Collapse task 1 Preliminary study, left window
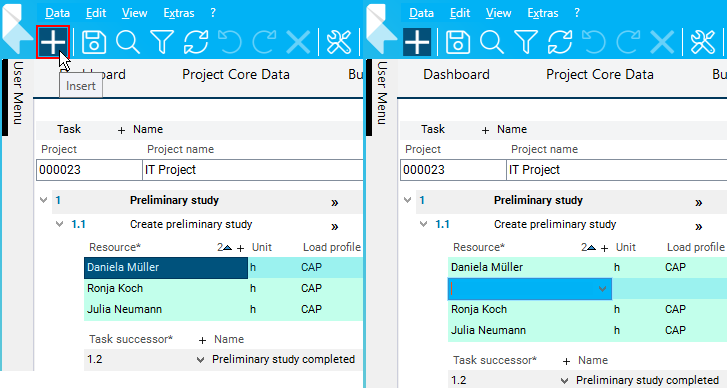728x388 pixels. (44, 200)
